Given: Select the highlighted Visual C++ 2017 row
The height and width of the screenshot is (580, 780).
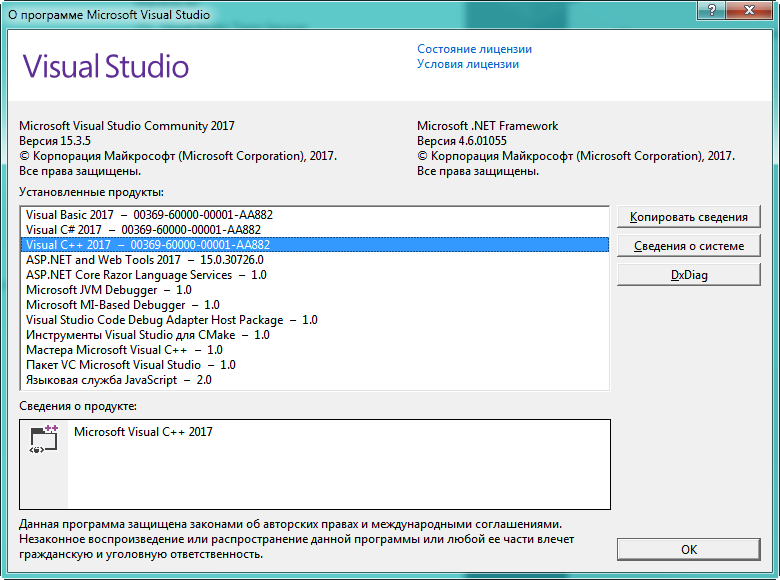Looking at the screenshot, I should [314, 245].
